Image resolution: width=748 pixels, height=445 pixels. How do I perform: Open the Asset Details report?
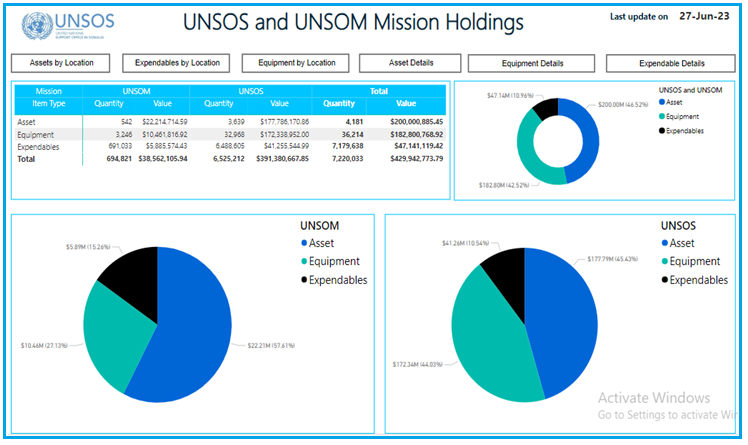[x=410, y=63]
